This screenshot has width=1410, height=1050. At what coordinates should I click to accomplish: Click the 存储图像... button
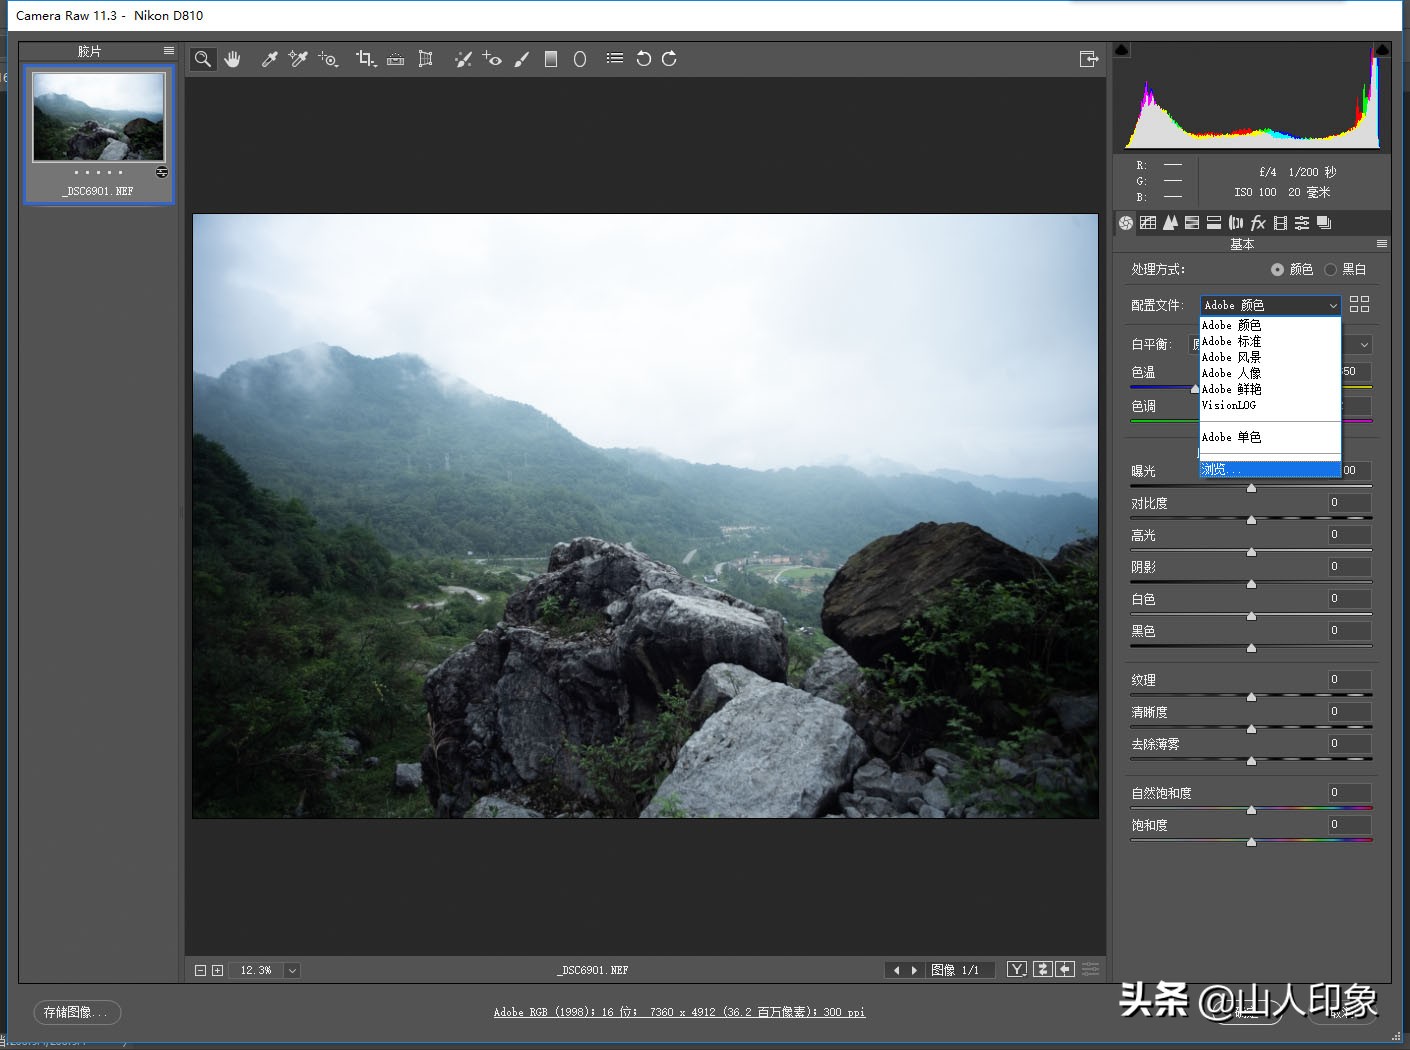(x=76, y=1012)
